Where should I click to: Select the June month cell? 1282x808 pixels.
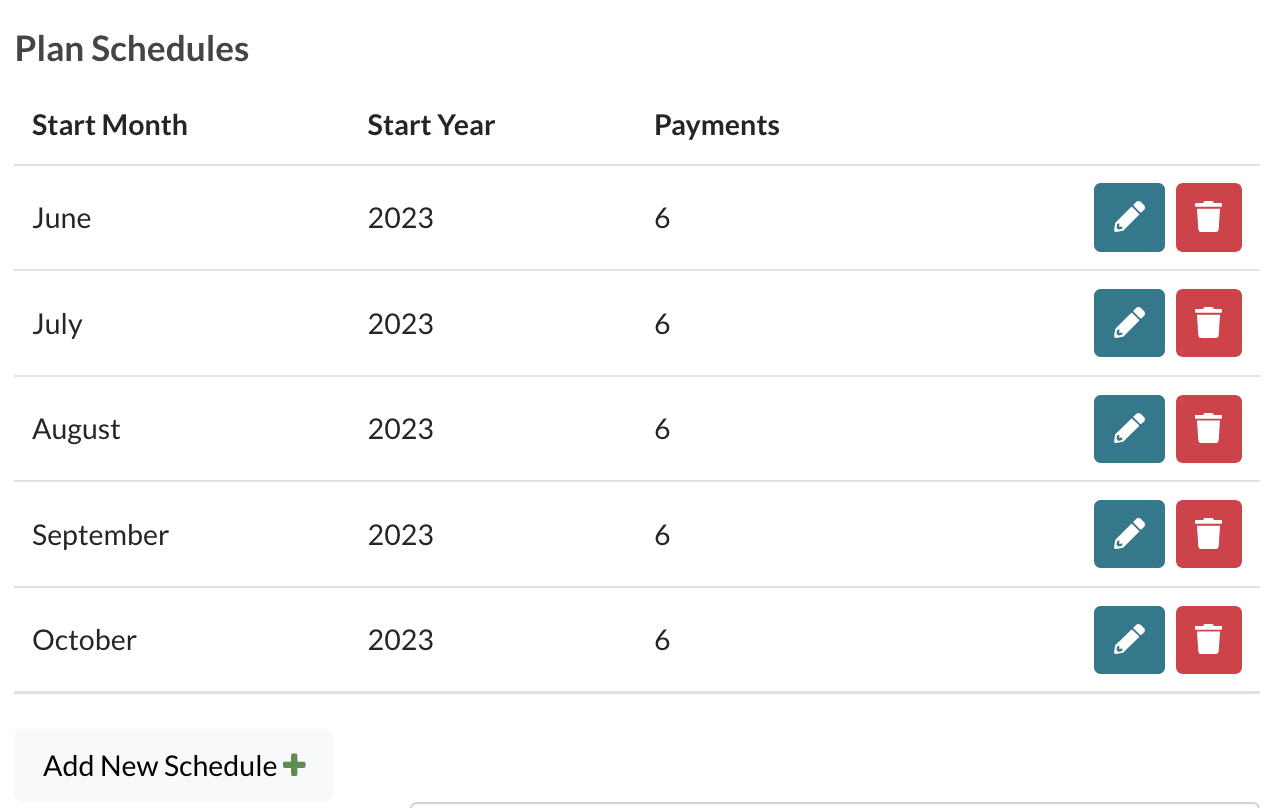(x=62, y=218)
